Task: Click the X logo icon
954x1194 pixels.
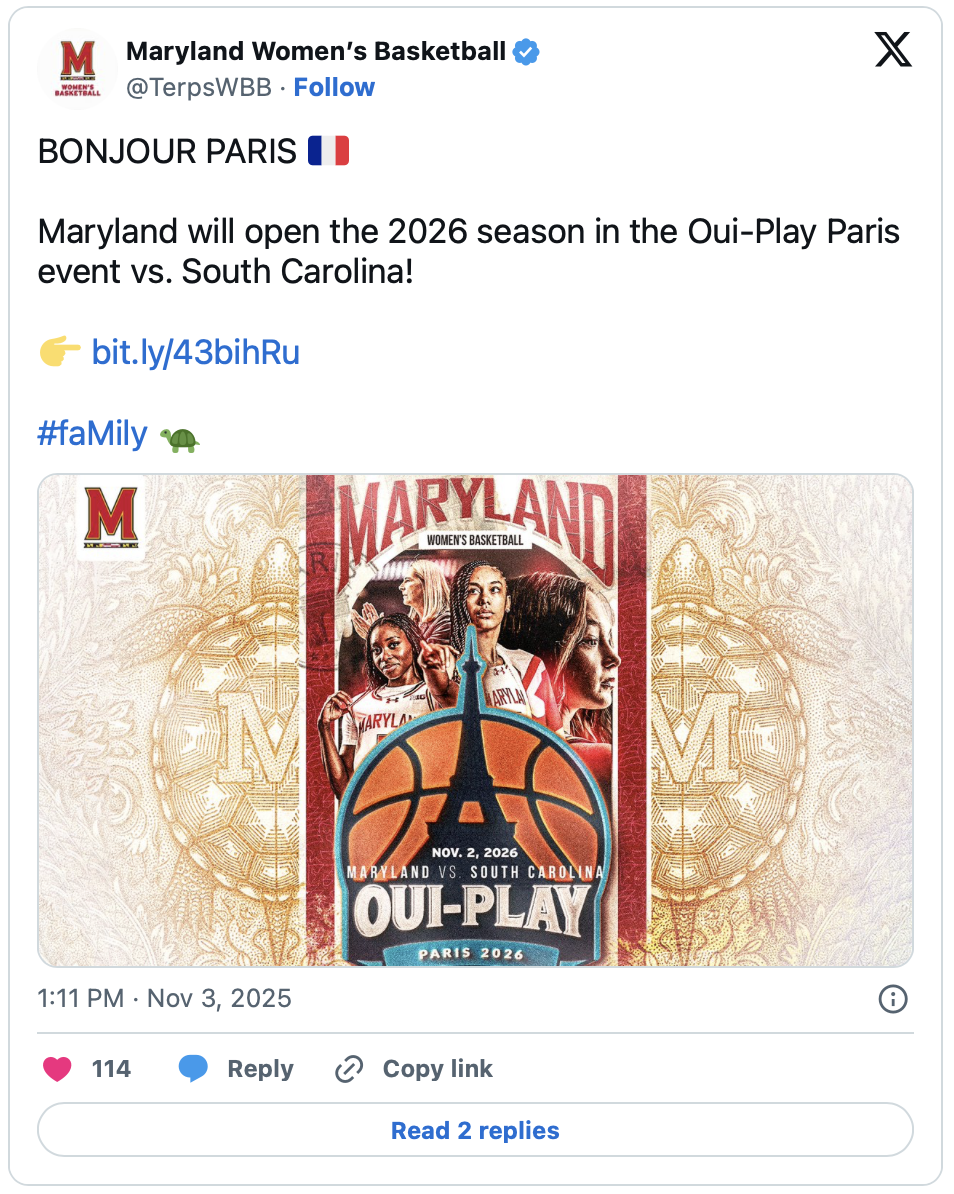Action: click(x=893, y=50)
